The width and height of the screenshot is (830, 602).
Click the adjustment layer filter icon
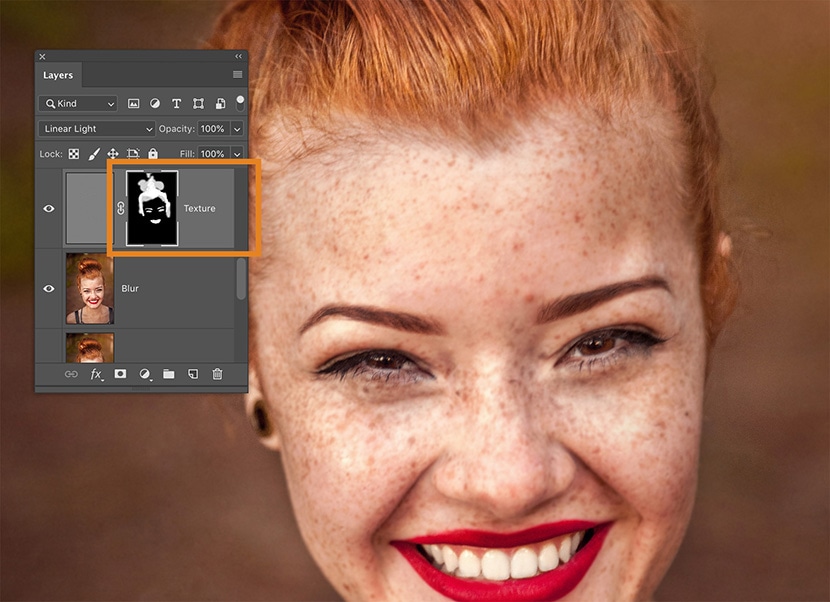pyautogui.click(x=155, y=104)
